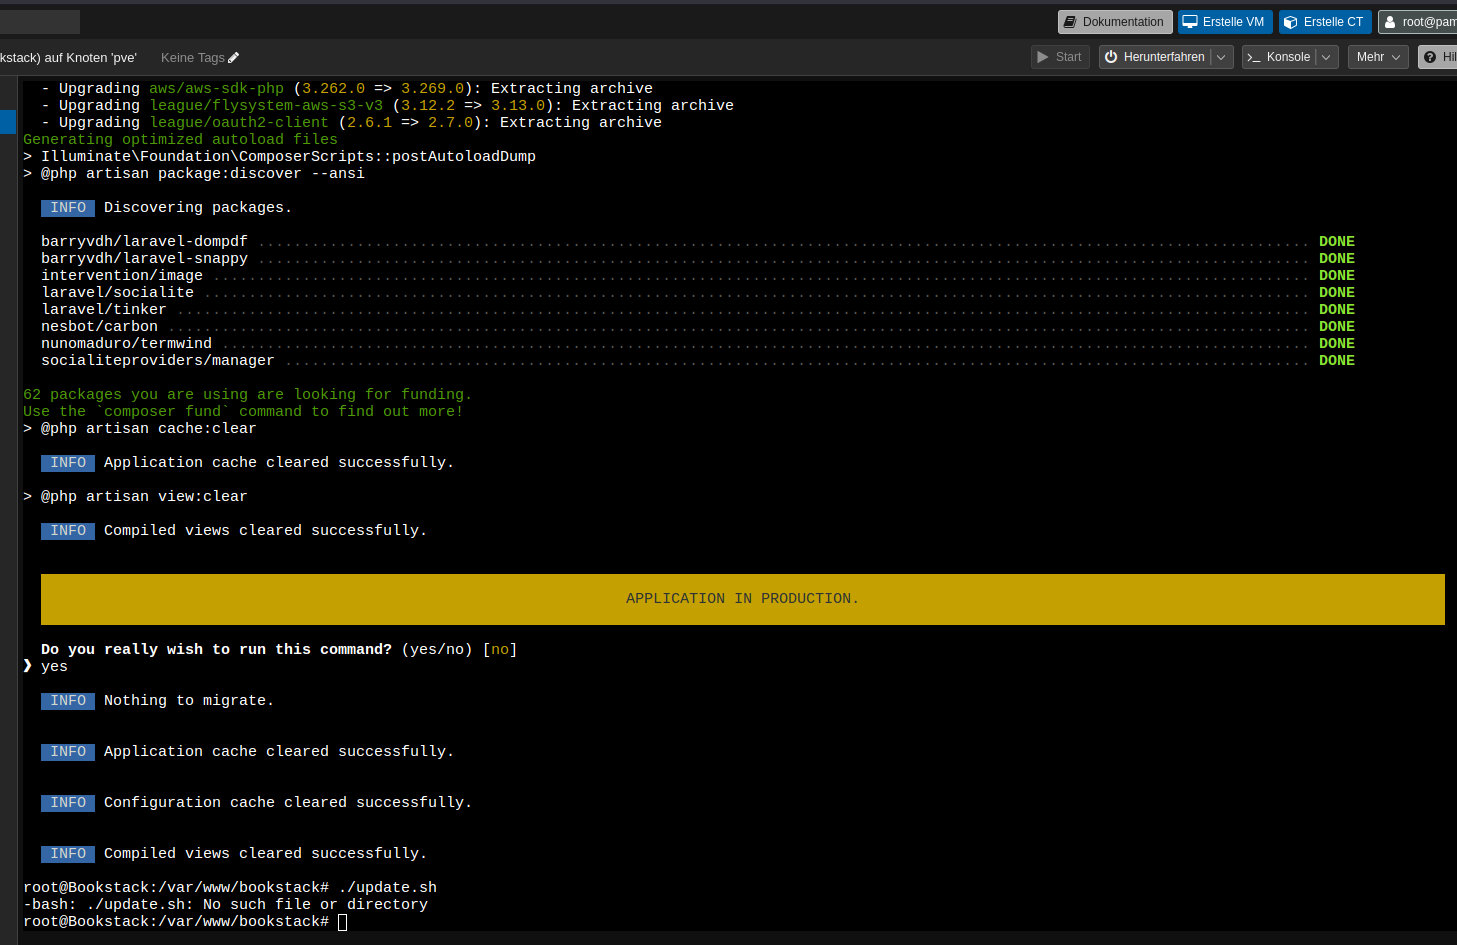
Task: Click 'Discovering packages.' text
Action: click(x=198, y=208)
